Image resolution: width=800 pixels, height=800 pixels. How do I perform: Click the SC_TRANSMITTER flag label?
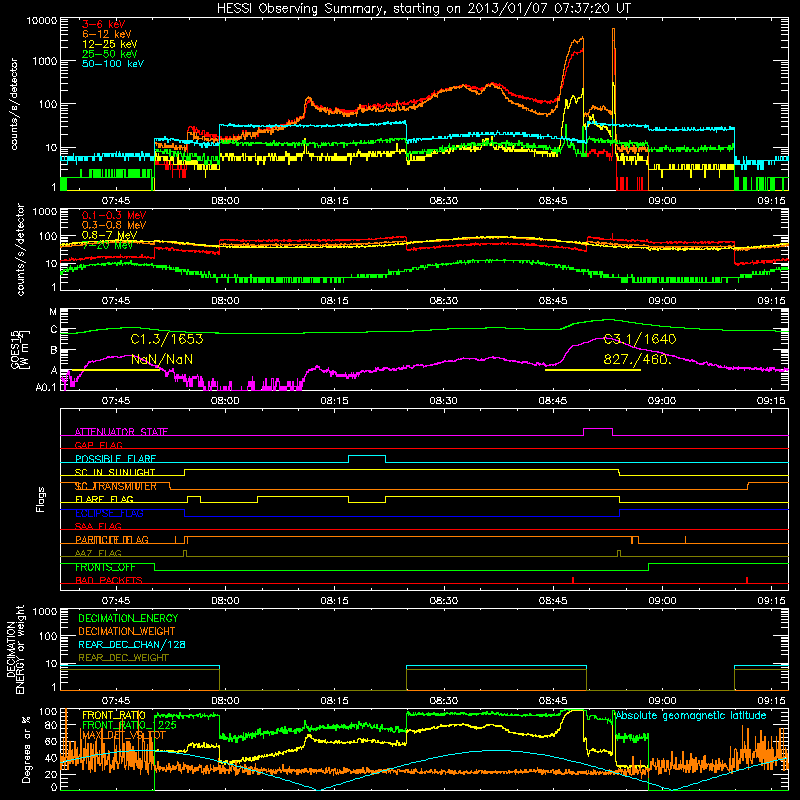coord(115,486)
